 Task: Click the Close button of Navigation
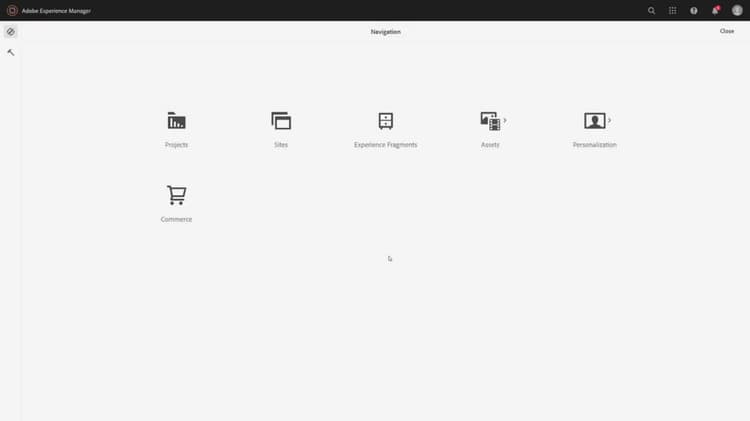[x=727, y=31]
